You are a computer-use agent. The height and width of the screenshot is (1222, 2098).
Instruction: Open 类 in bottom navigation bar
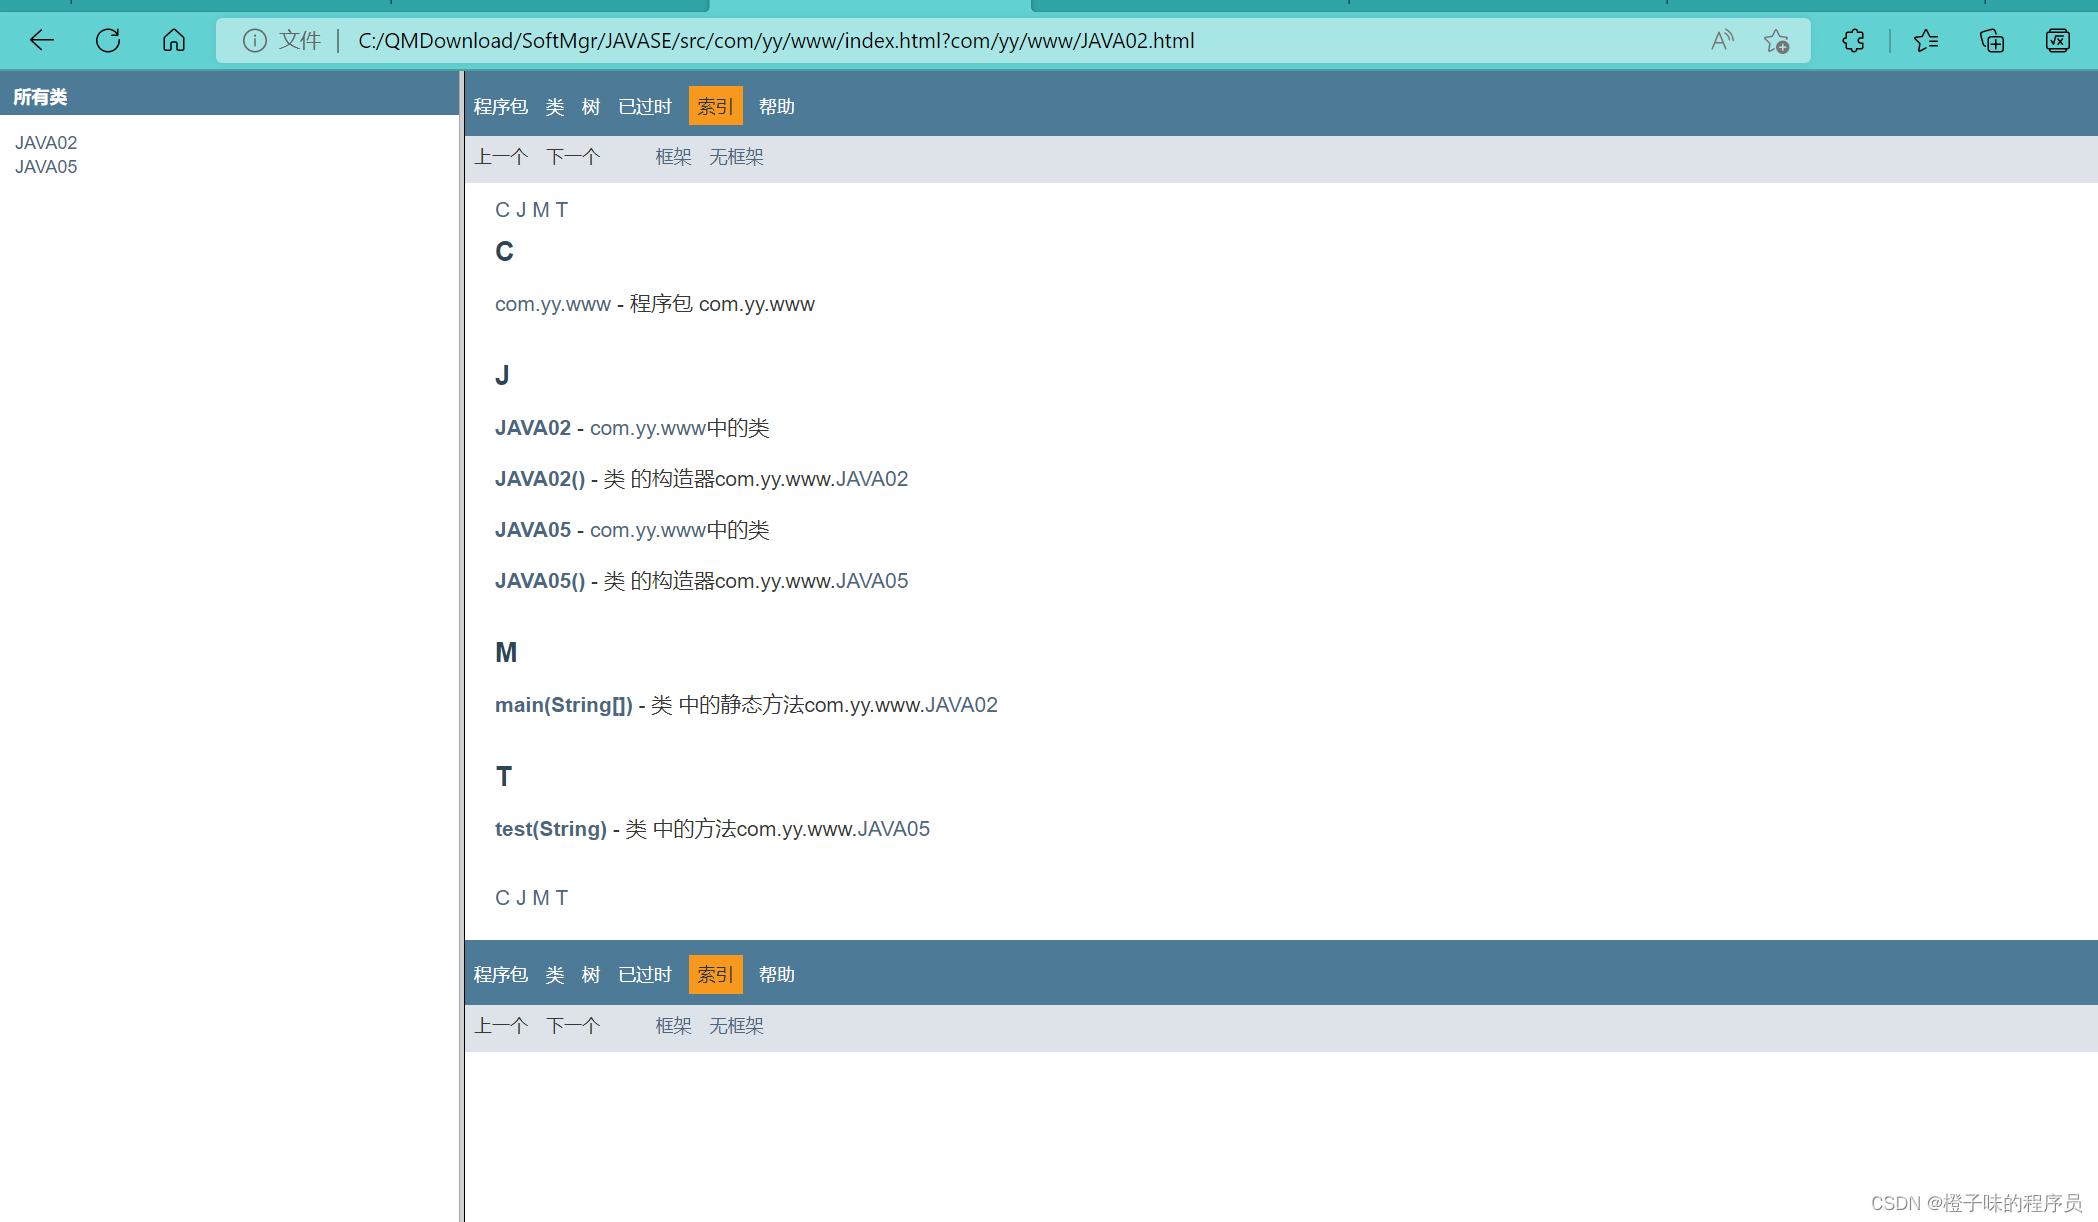(x=555, y=975)
